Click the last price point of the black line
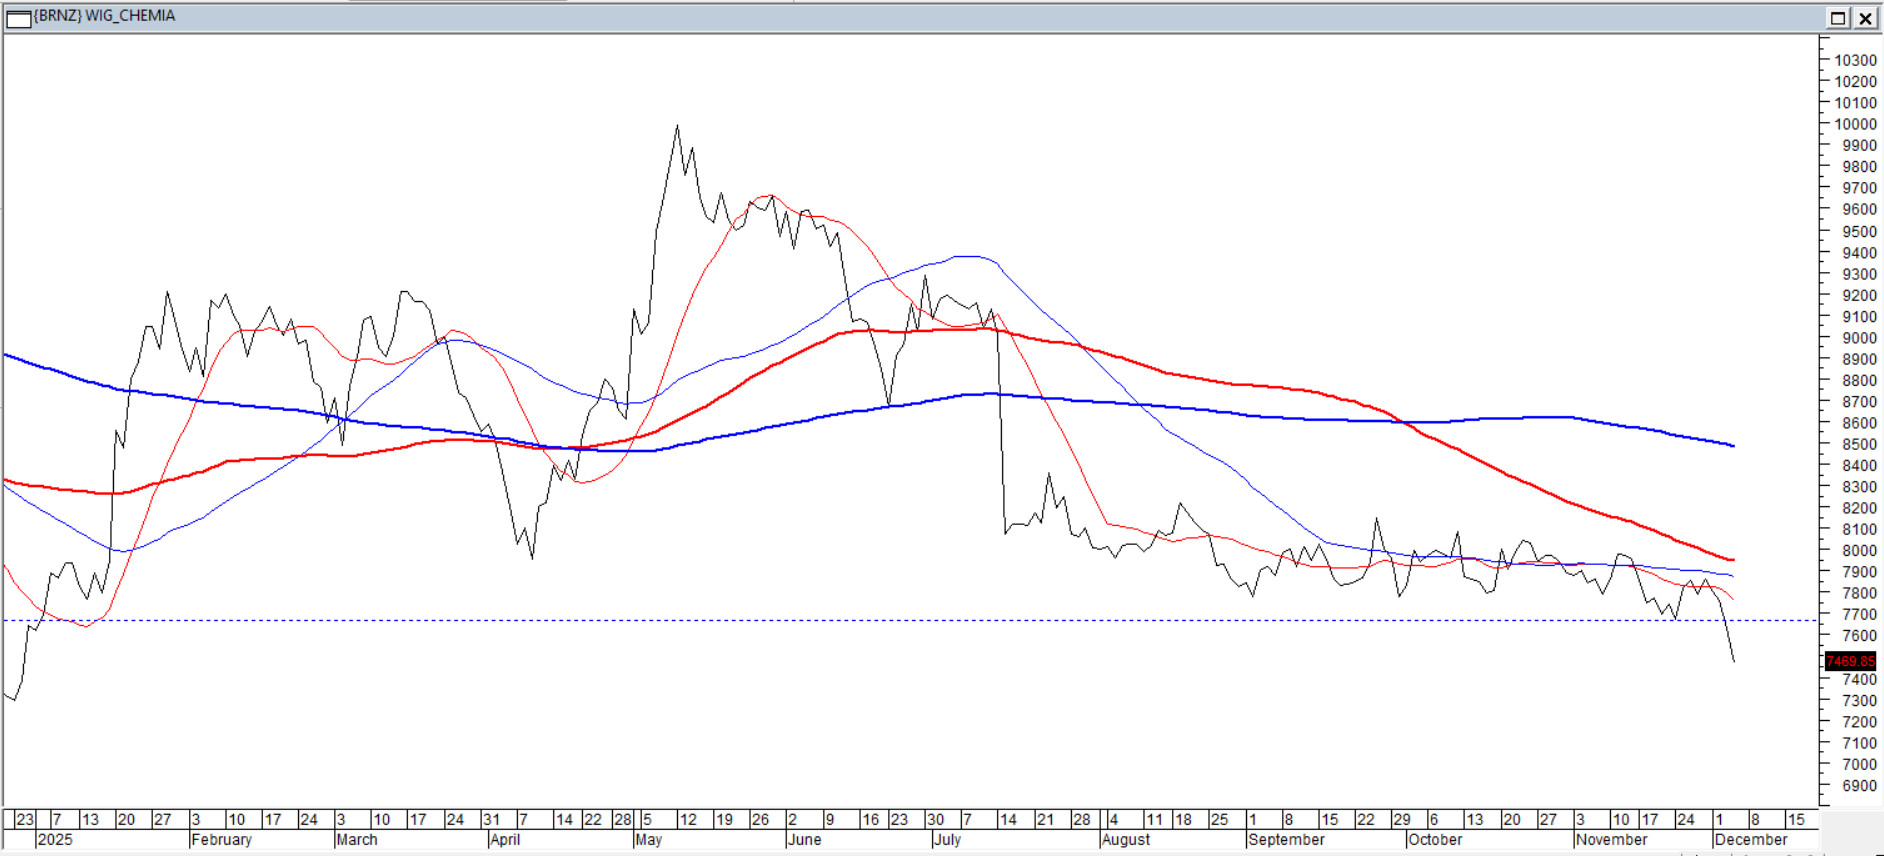Viewport: 1884px width, 856px height. click(x=1734, y=661)
